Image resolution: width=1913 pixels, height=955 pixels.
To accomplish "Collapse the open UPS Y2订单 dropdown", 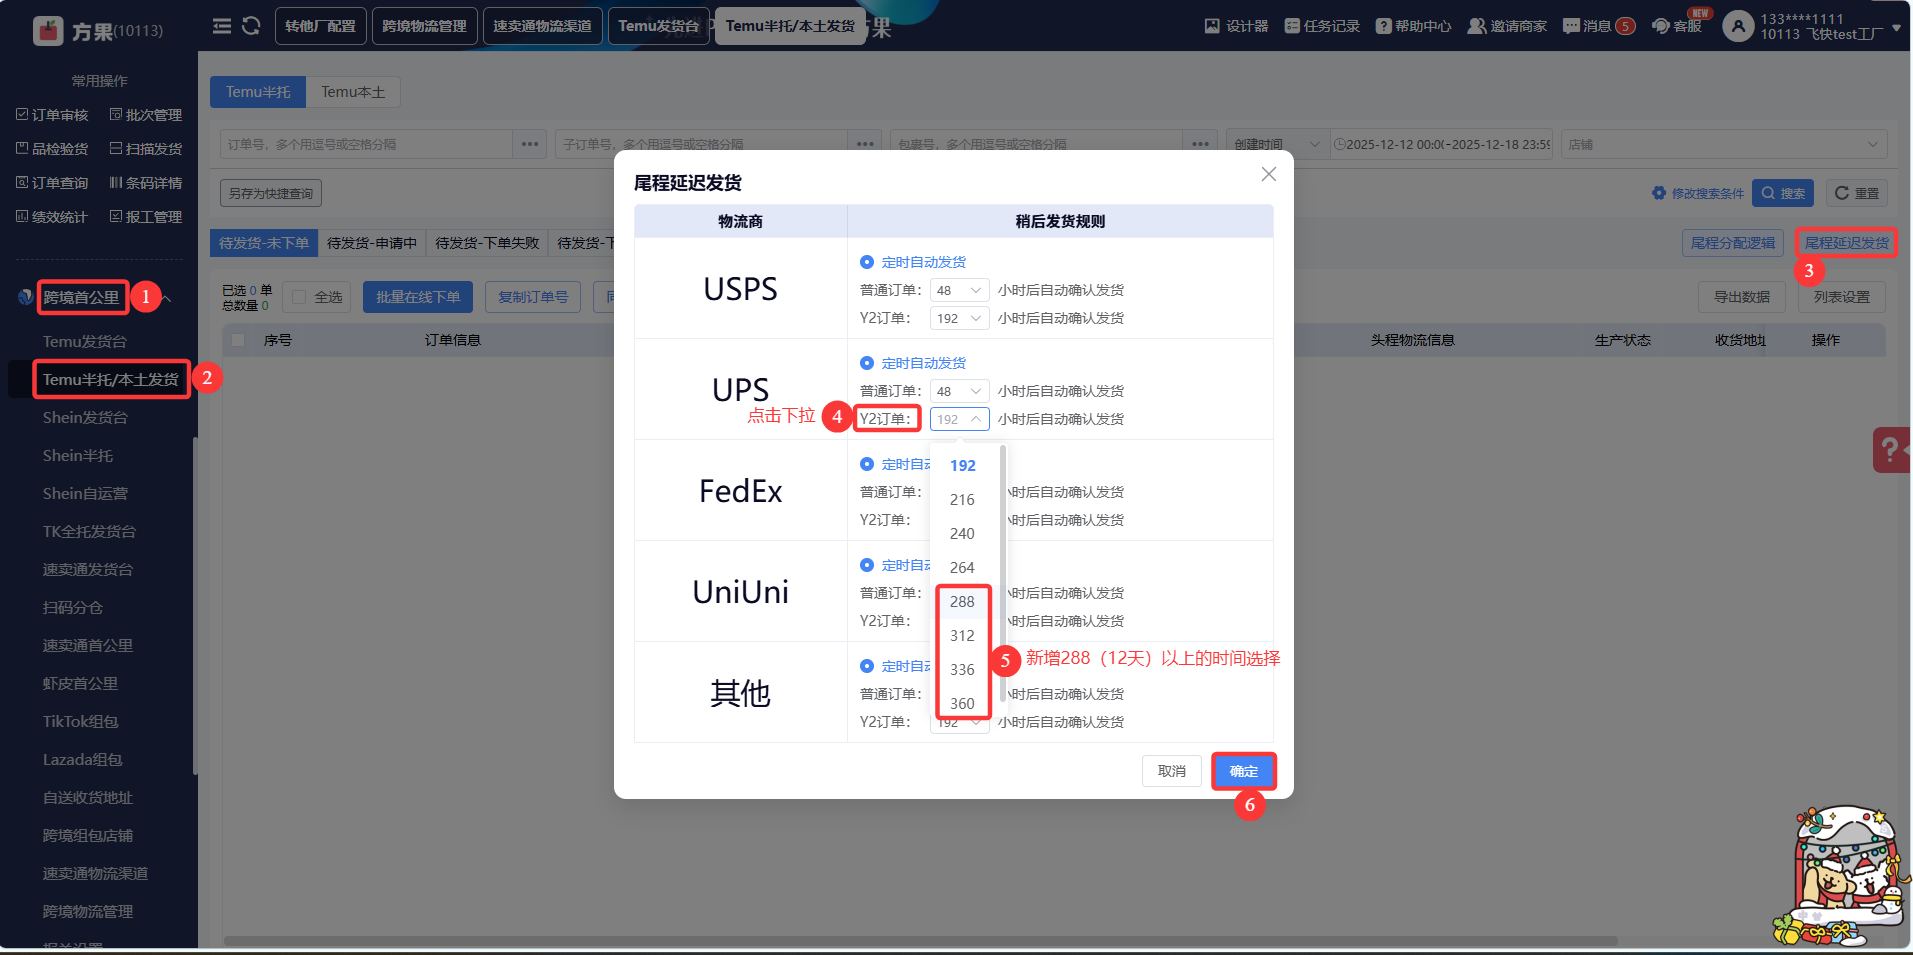I will [959, 419].
